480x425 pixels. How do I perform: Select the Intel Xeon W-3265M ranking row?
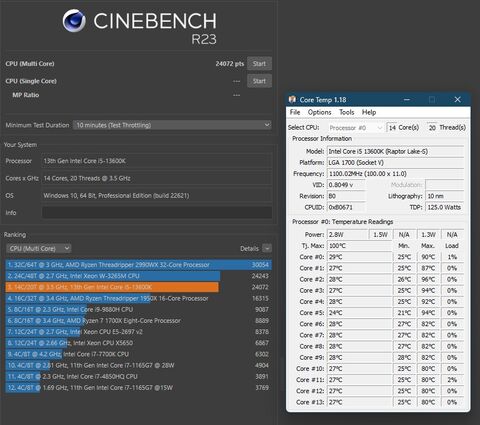138,276
